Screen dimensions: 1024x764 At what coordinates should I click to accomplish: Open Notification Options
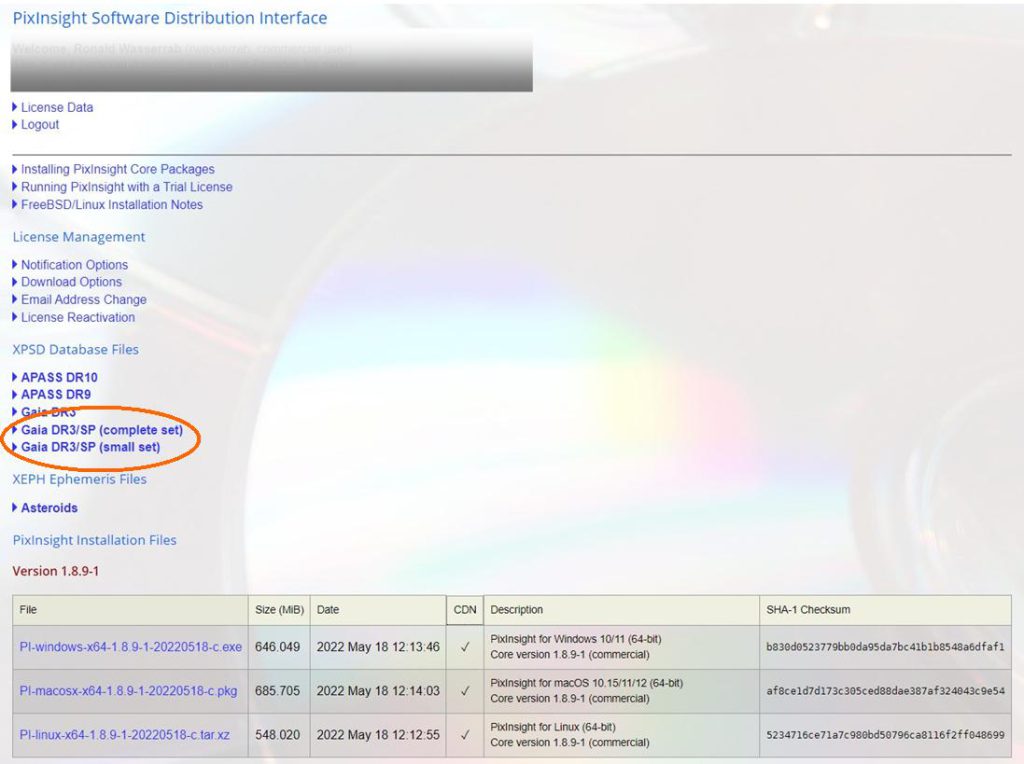pos(73,264)
